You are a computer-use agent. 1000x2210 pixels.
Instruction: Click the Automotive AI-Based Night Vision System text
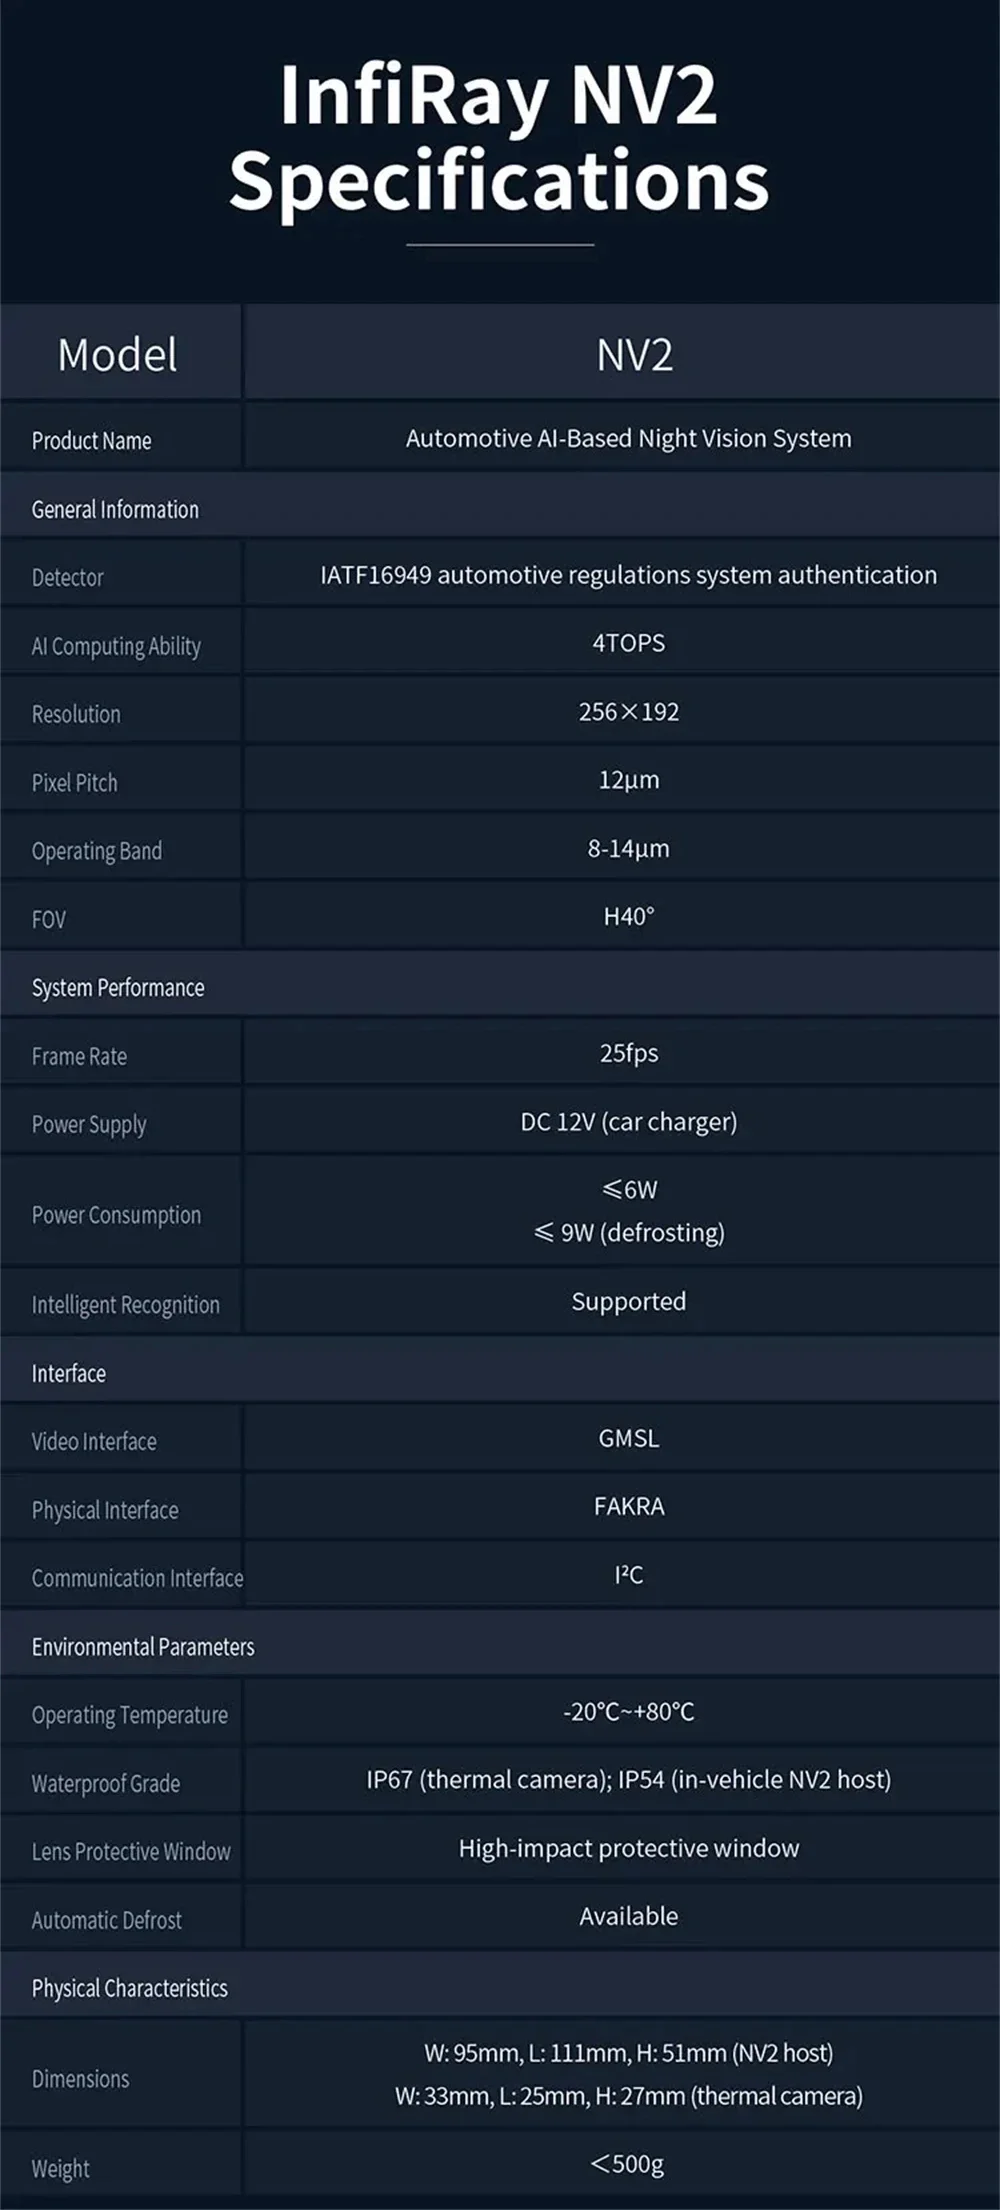point(628,438)
